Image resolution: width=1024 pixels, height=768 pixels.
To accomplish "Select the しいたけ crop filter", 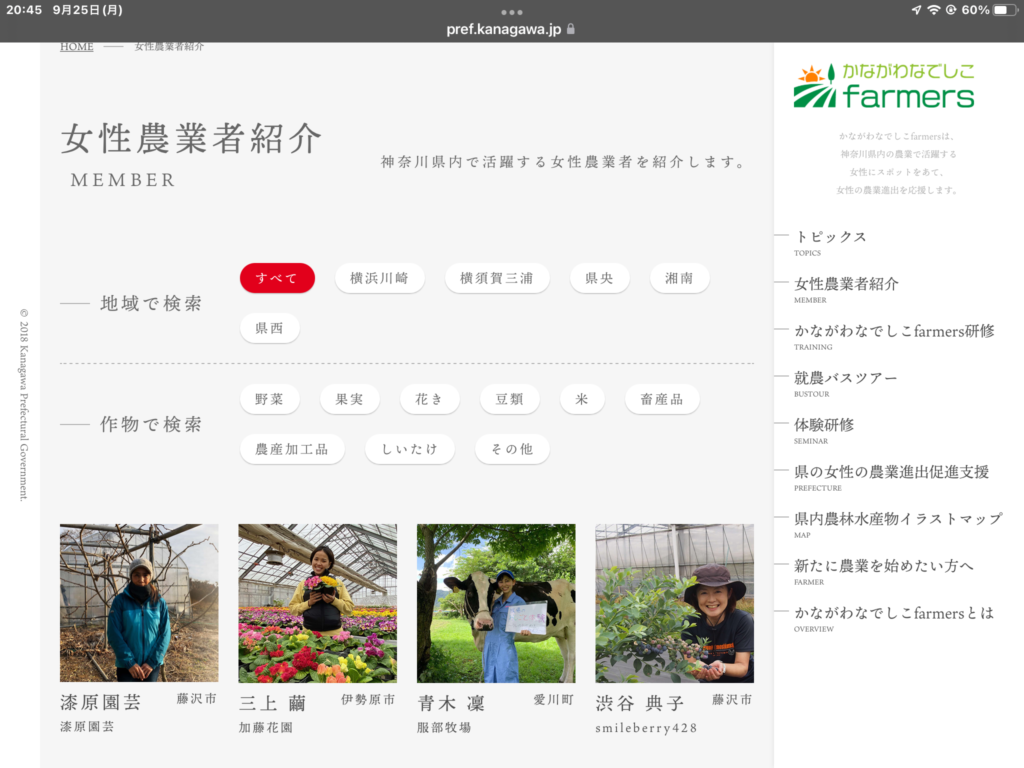I will click(x=409, y=449).
